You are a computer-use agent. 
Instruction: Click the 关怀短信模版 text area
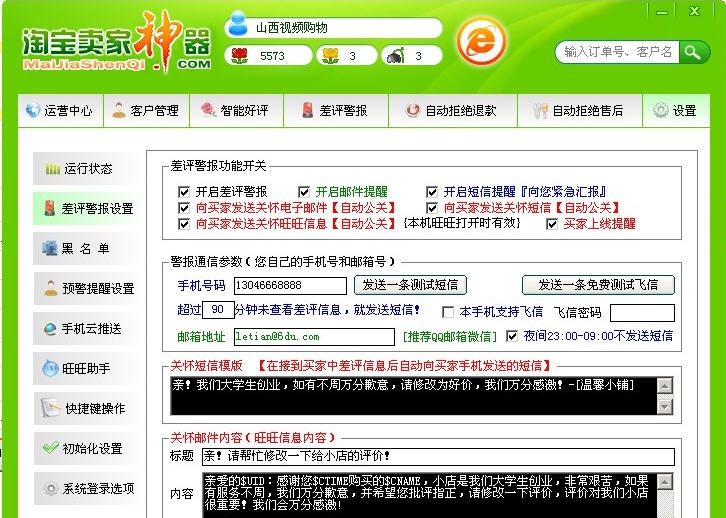pos(413,396)
